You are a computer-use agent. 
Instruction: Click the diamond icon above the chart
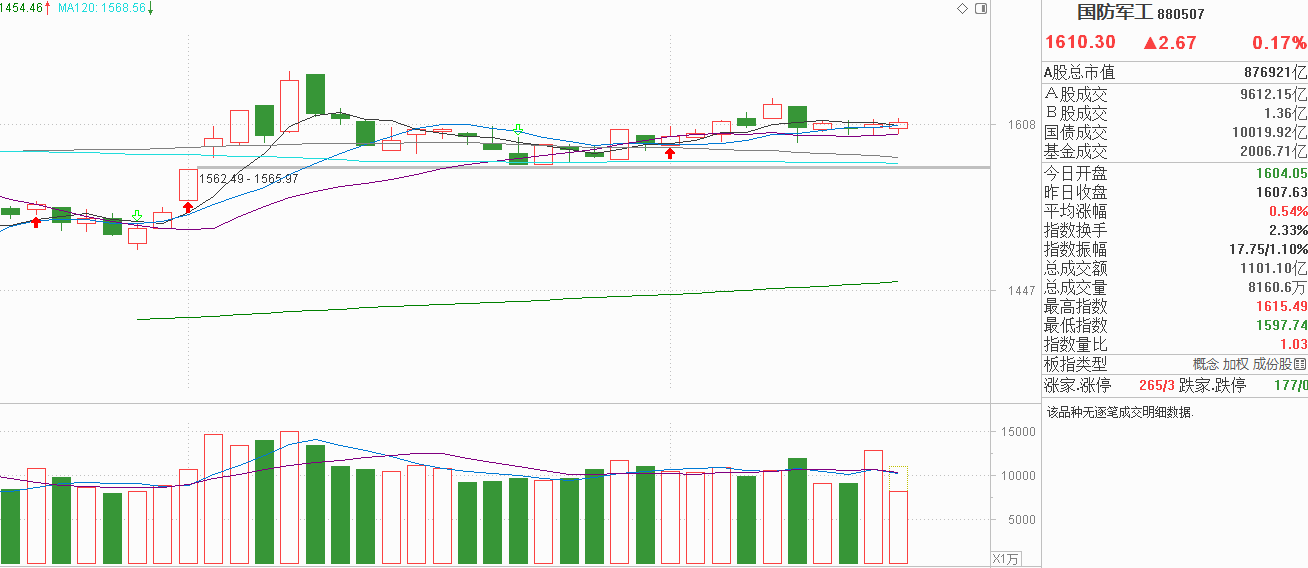click(x=962, y=8)
